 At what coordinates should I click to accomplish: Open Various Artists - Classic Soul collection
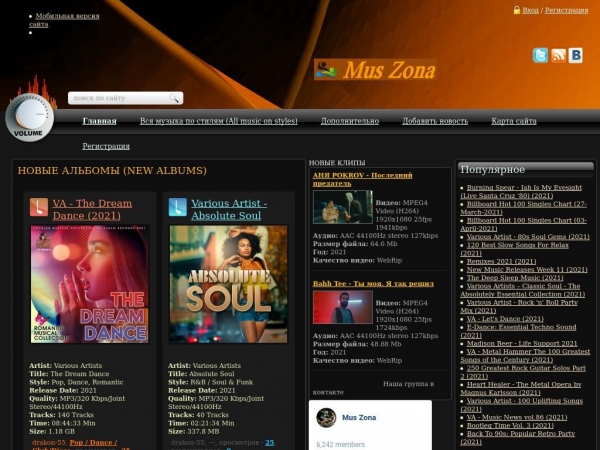(523, 290)
